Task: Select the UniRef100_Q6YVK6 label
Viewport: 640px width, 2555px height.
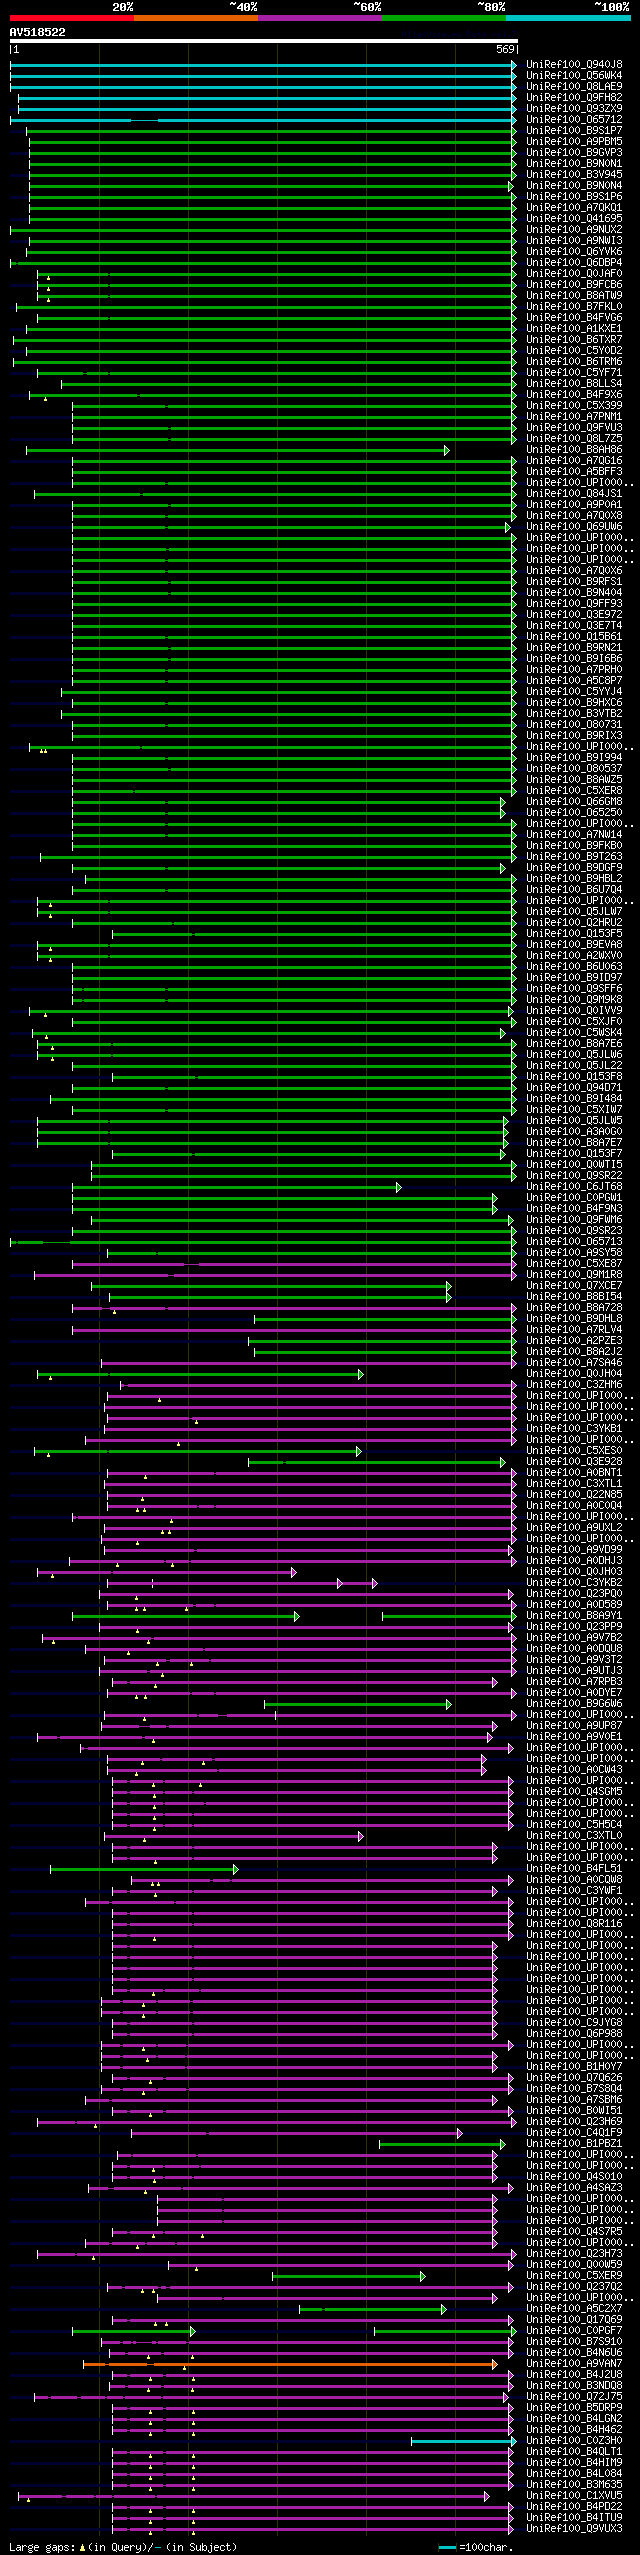Action: point(574,252)
